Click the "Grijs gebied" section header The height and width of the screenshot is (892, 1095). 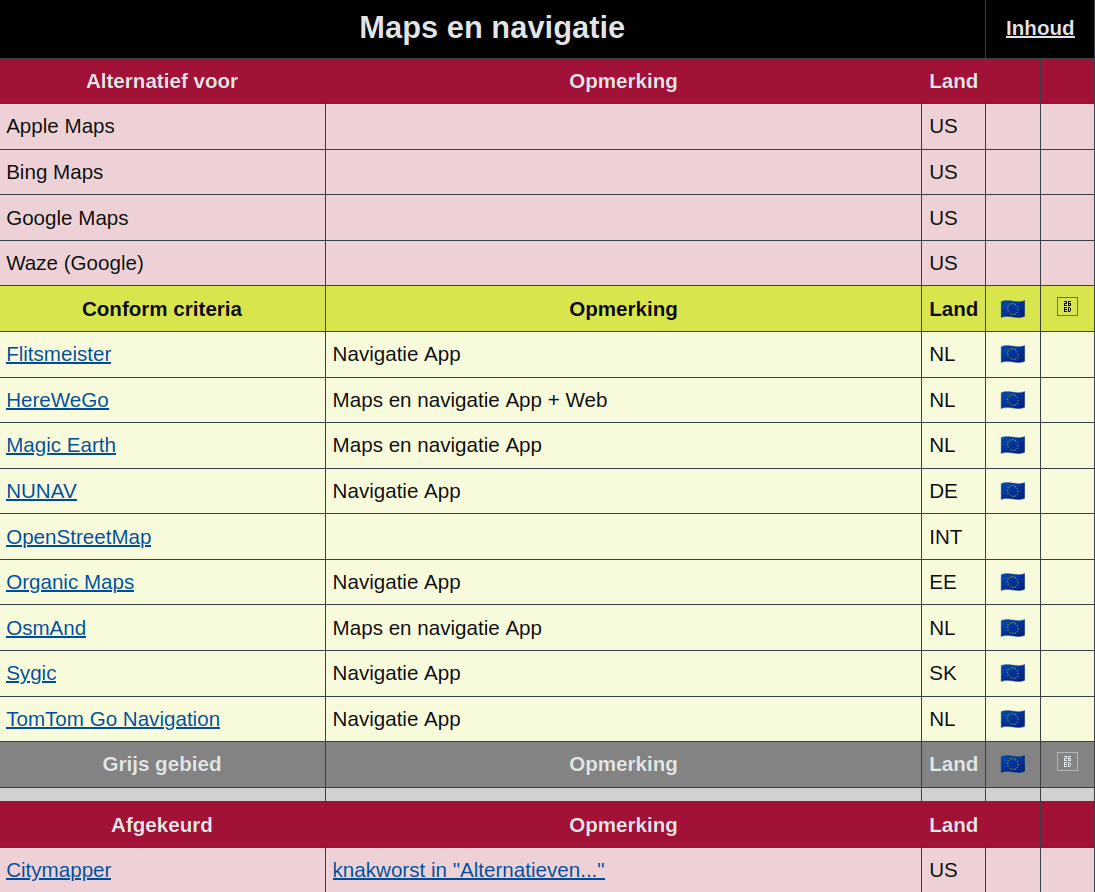coord(162,764)
